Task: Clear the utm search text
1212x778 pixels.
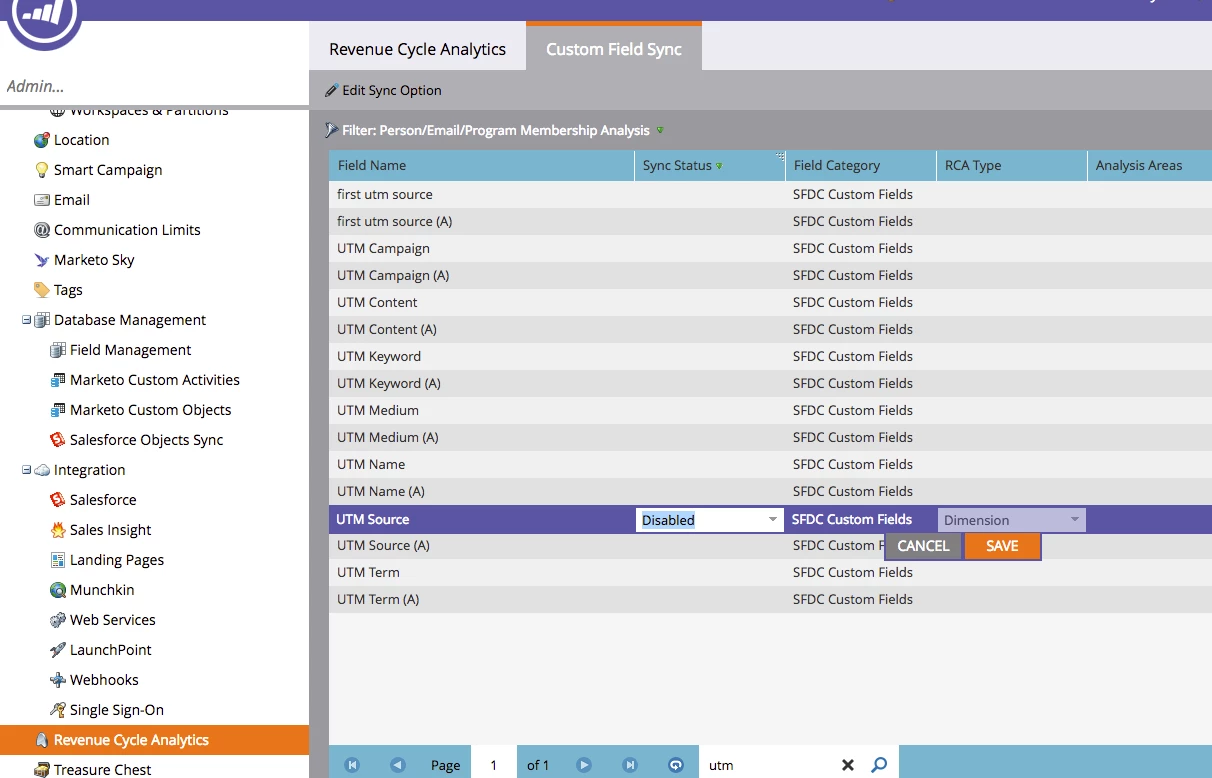Action: coord(848,765)
